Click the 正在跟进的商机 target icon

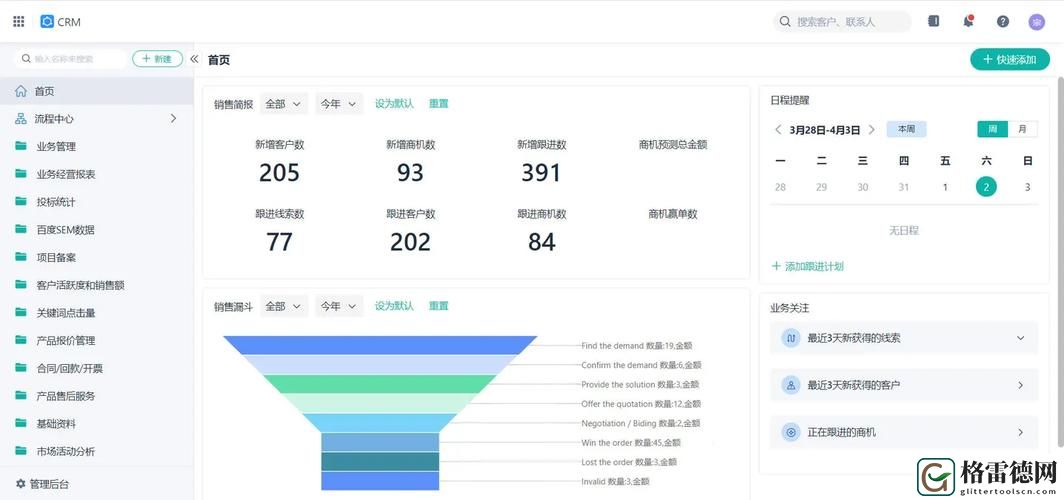[x=791, y=432]
